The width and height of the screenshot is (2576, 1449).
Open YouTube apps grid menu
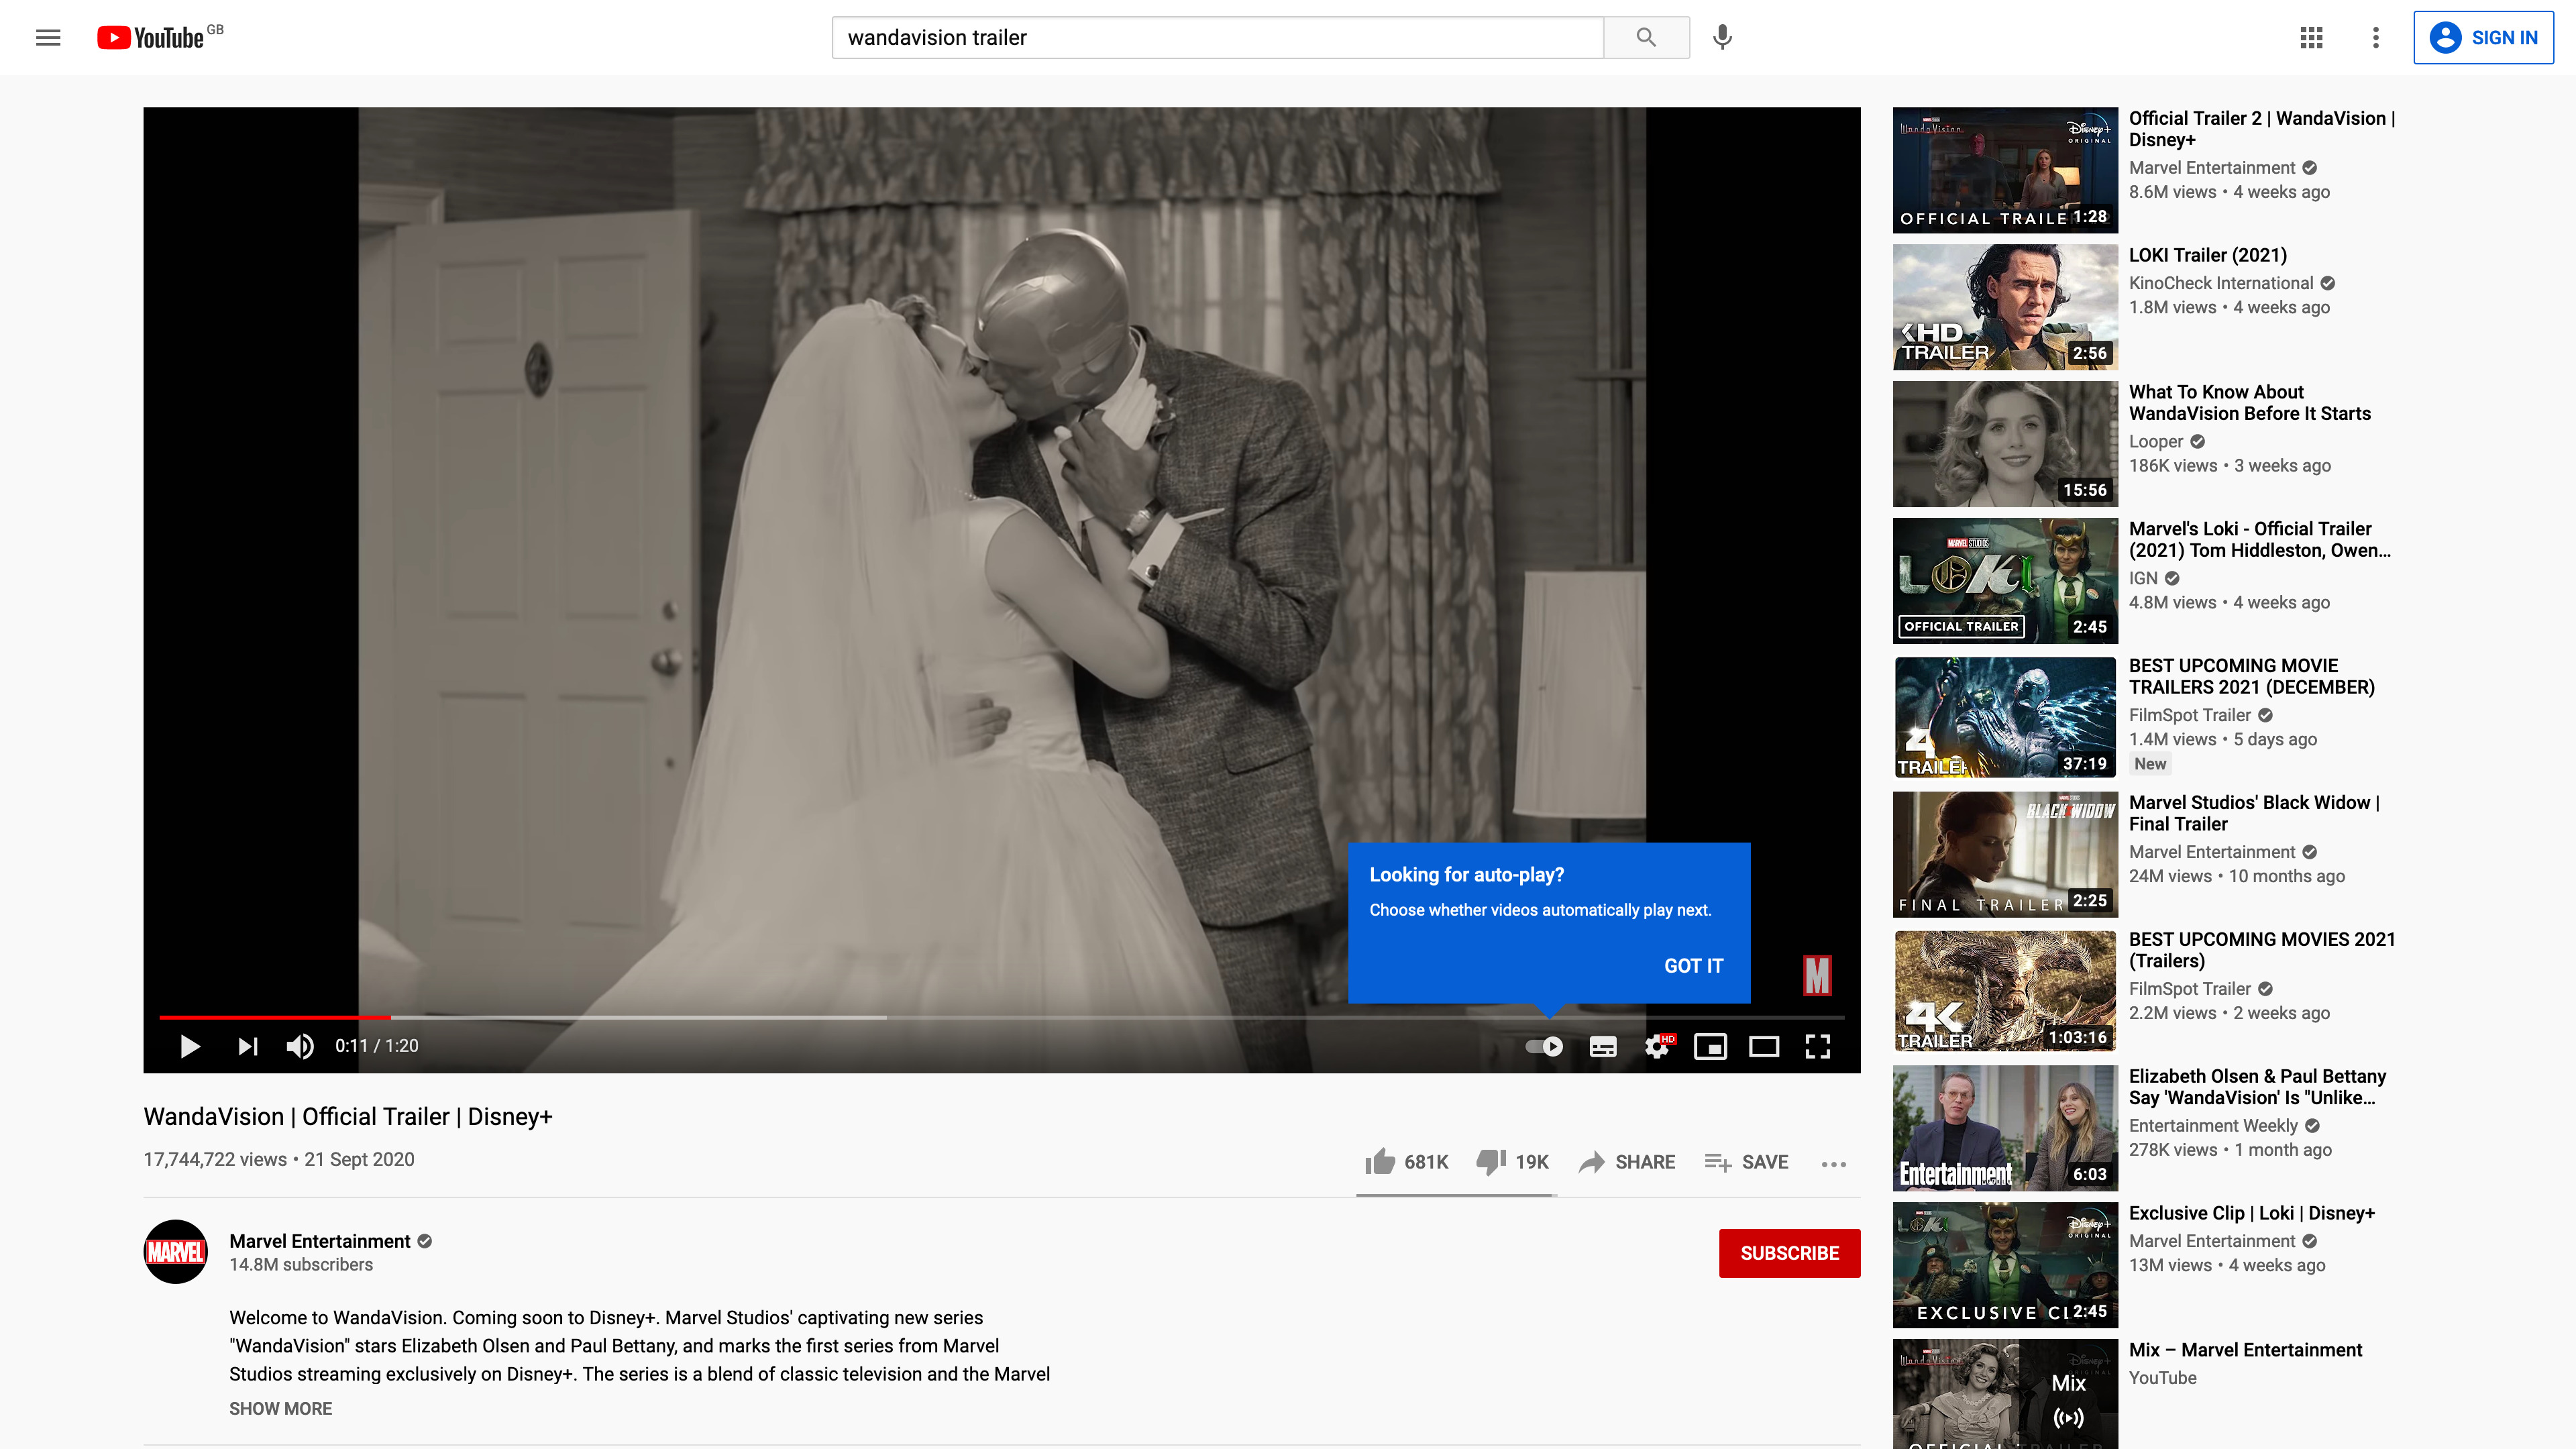tap(2311, 37)
